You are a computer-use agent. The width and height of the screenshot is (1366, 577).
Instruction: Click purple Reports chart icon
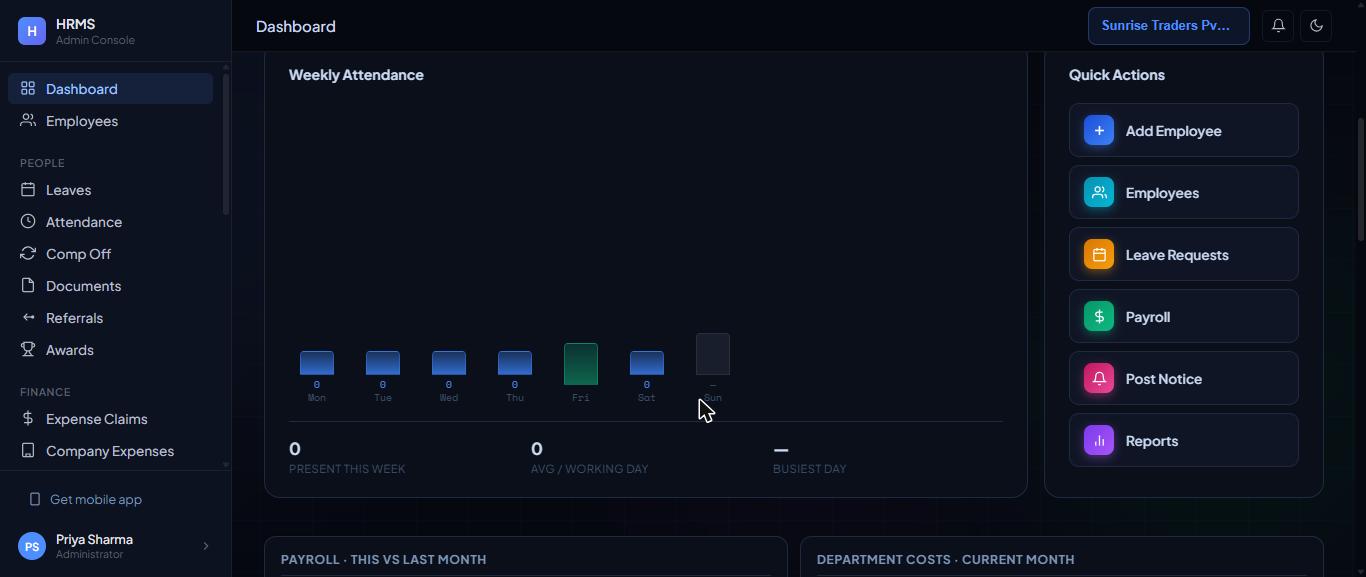point(1099,440)
